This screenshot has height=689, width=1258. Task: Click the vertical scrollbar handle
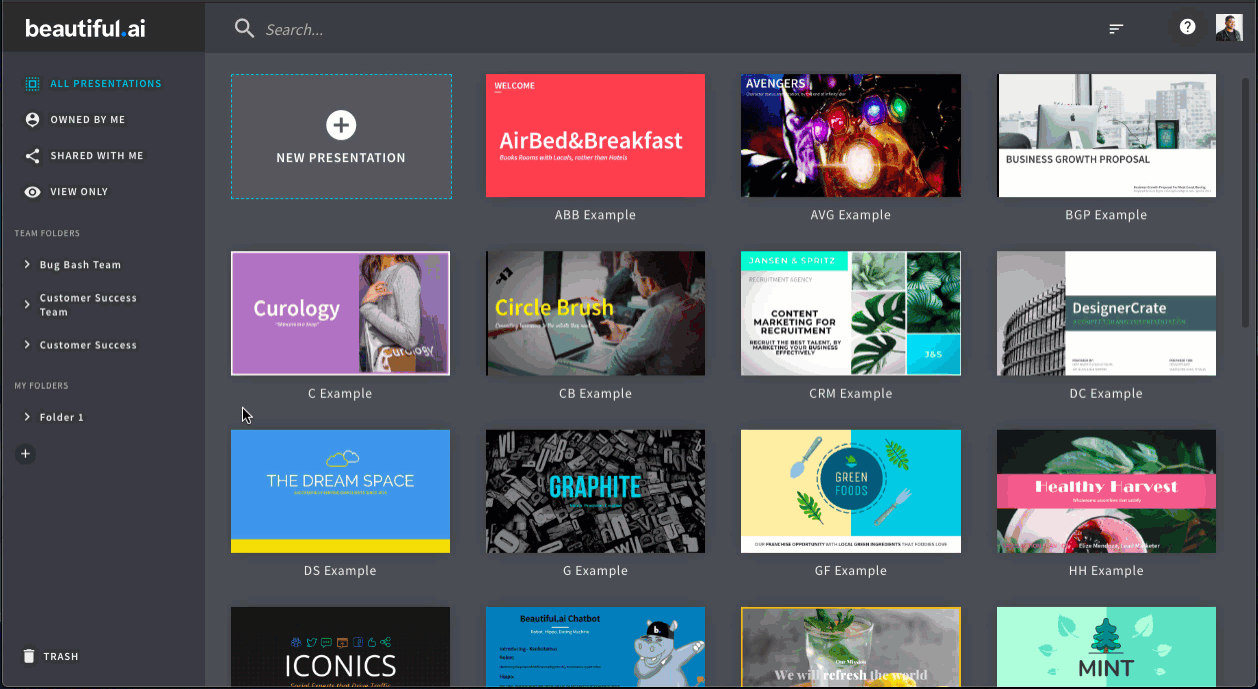click(1246, 202)
